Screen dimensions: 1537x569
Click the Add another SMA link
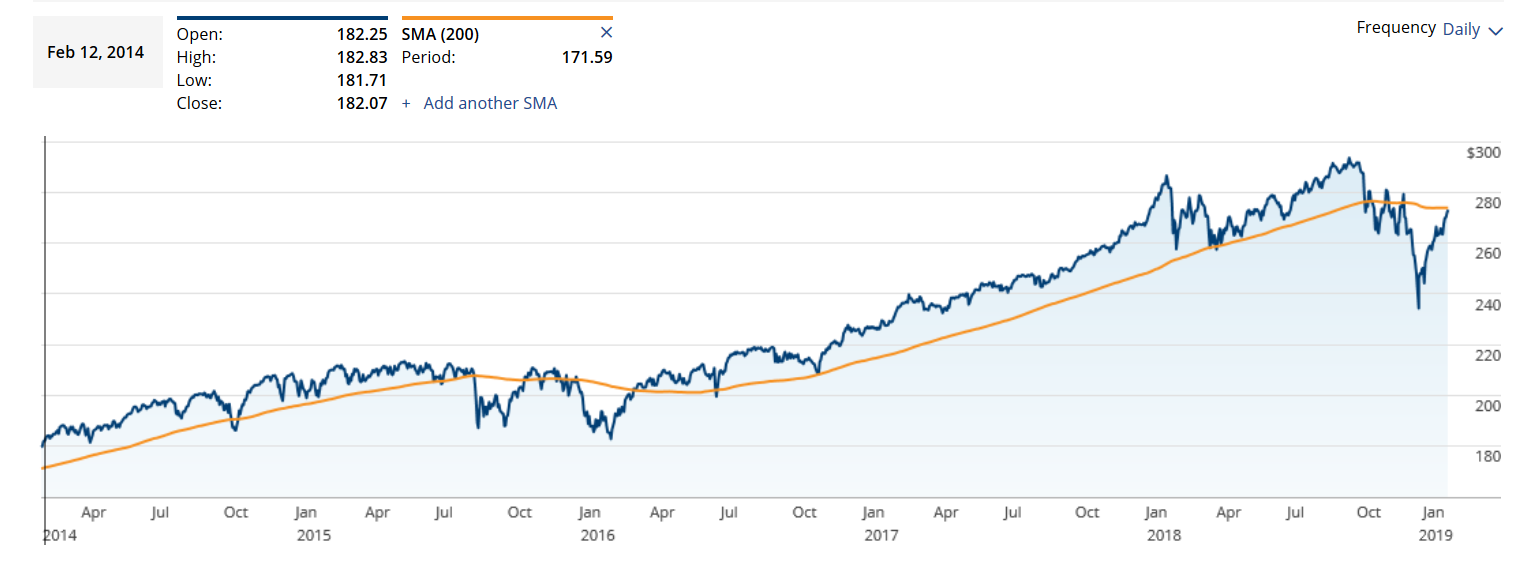pyautogui.click(x=490, y=103)
